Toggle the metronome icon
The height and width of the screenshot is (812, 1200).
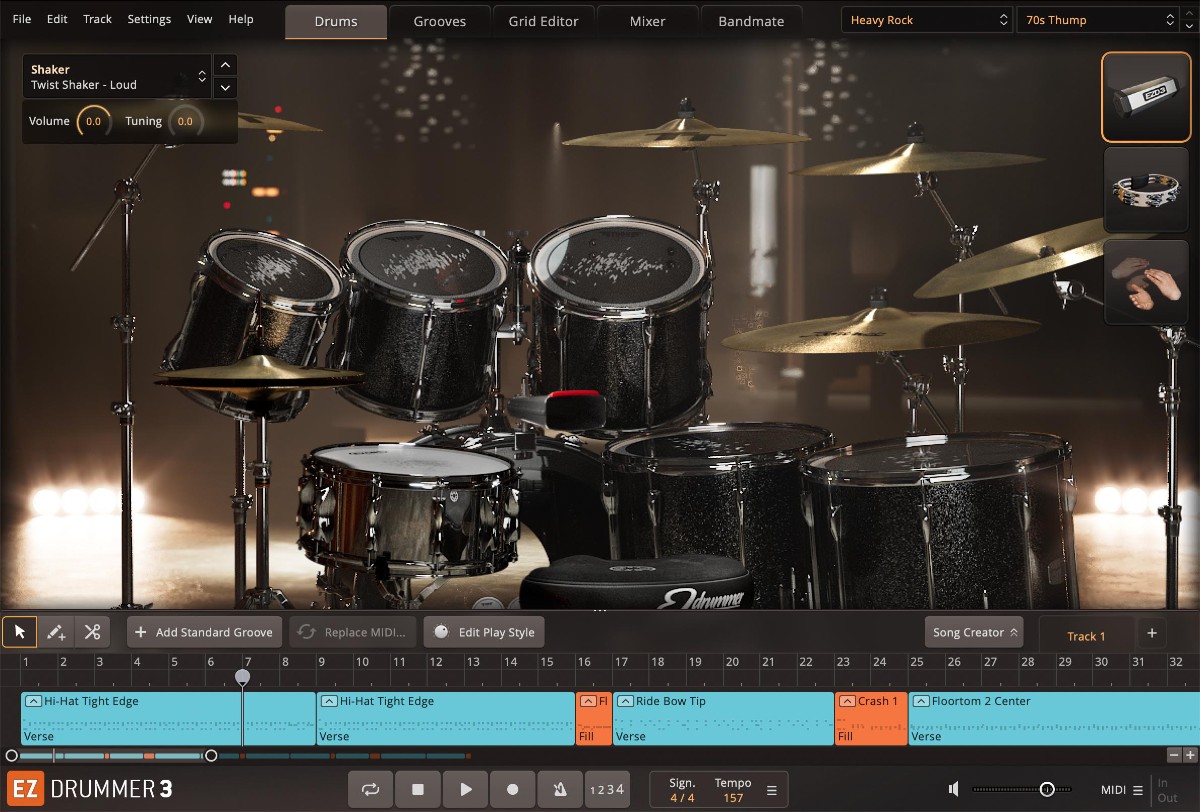560,789
